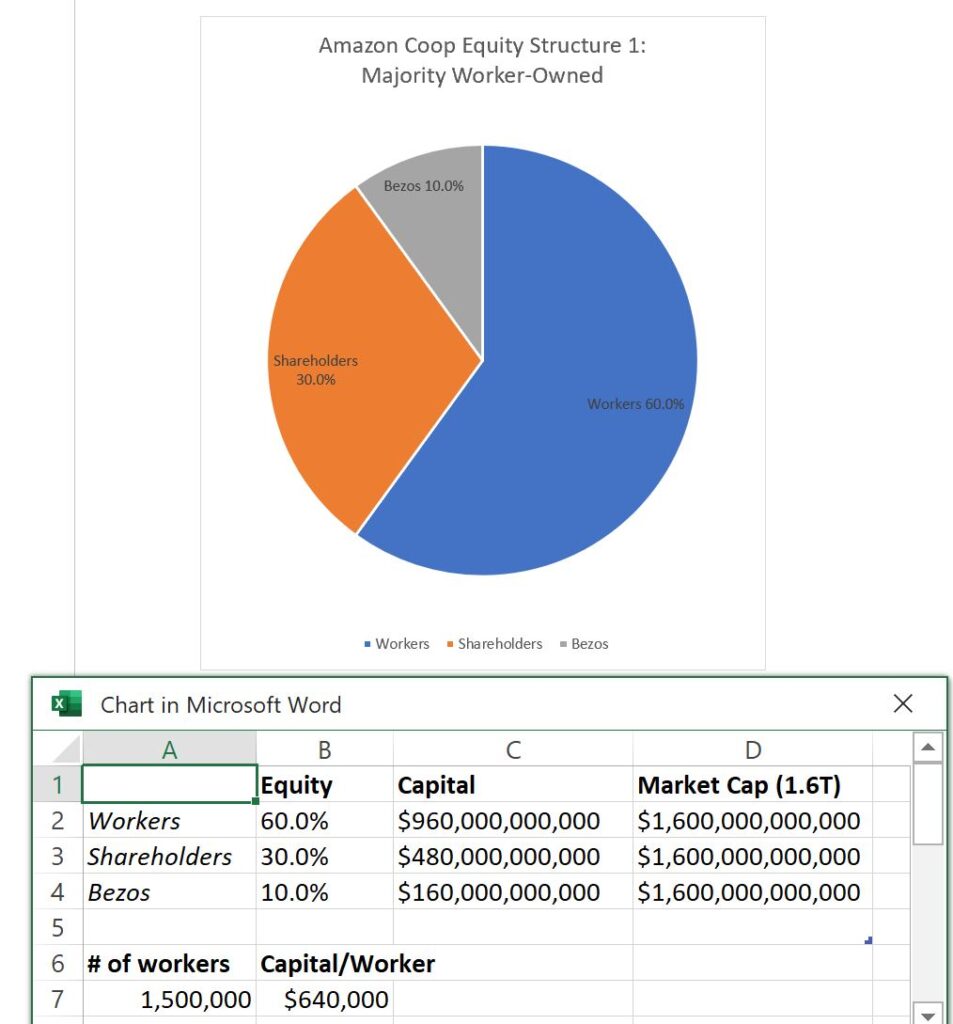The image size is (953, 1024).
Task: Click the Select All corner triangle in the sheet
Action: click(67, 749)
